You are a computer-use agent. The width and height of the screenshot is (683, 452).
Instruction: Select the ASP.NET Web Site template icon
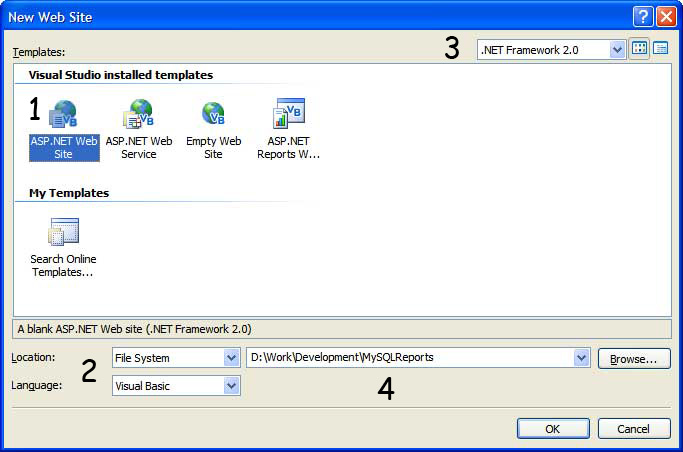[x=64, y=114]
